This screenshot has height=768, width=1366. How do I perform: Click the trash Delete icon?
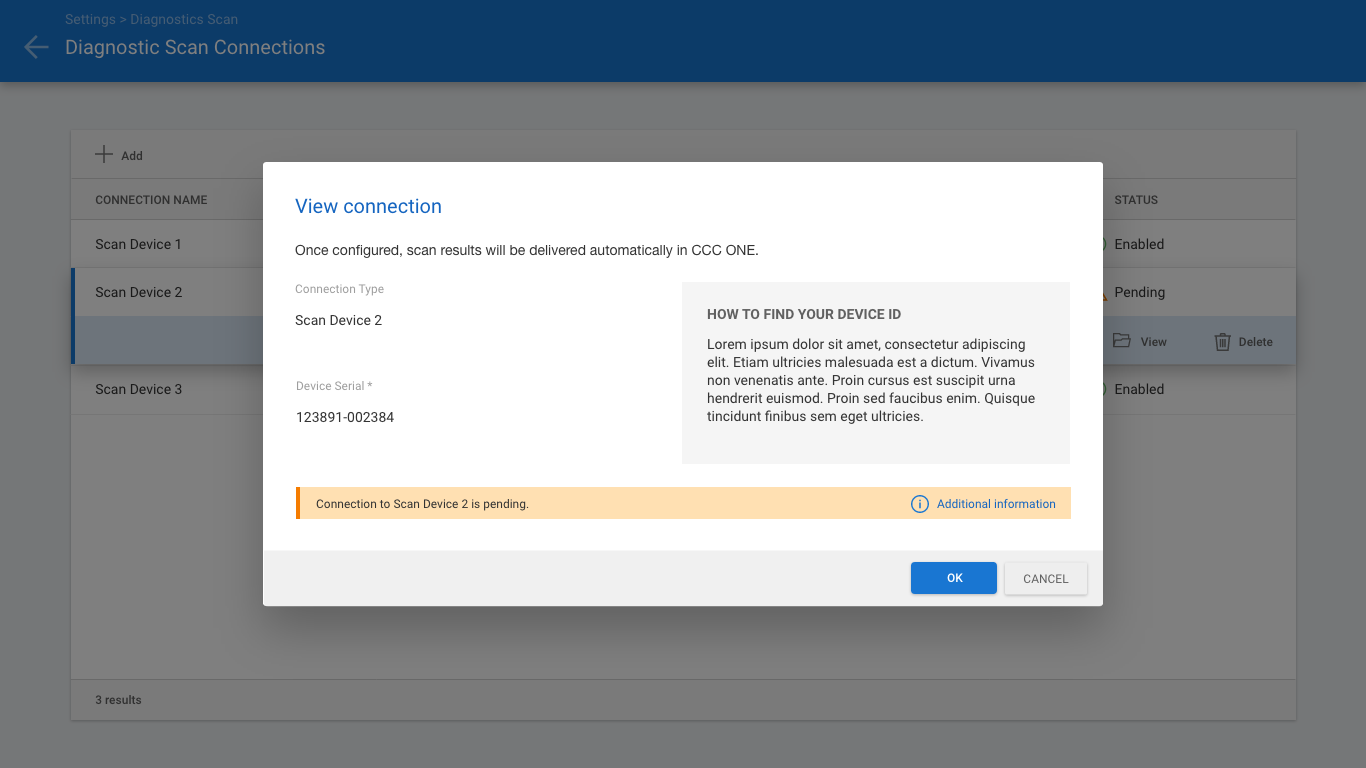tap(1222, 342)
